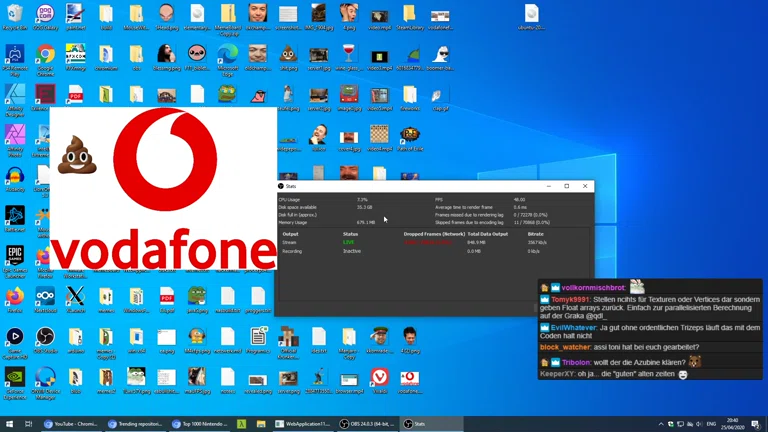This screenshot has height=432, width=768.
Task: Open the notification center in taskbar
Action: click(x=756, y=424)
